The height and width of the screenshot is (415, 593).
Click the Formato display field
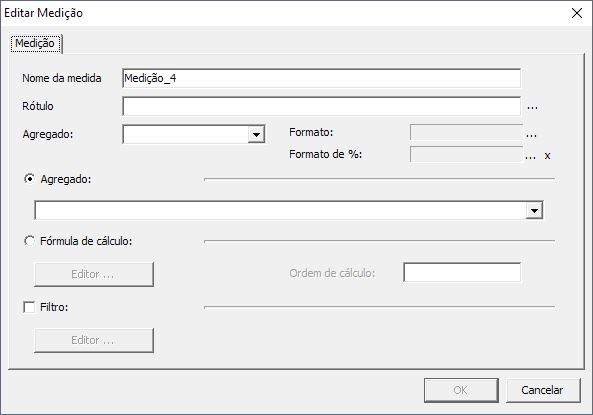[466, 132]
